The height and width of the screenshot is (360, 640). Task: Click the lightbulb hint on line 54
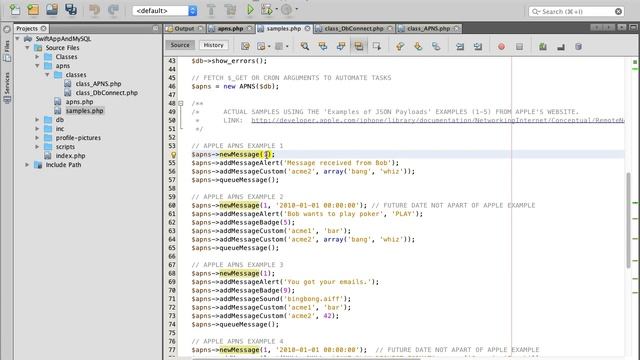pyautogui.click(x=173, y=155)
